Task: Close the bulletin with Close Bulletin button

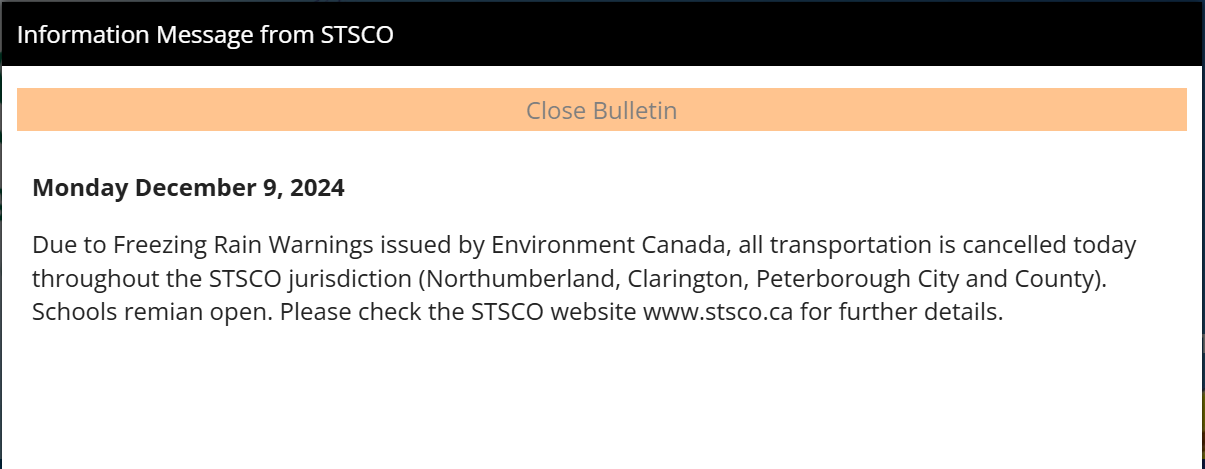Action: [x=602, y=110]
